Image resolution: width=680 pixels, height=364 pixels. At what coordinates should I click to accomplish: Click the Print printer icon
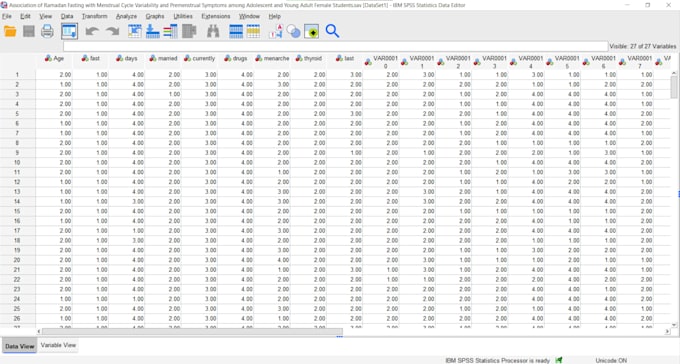pos(47,31)
